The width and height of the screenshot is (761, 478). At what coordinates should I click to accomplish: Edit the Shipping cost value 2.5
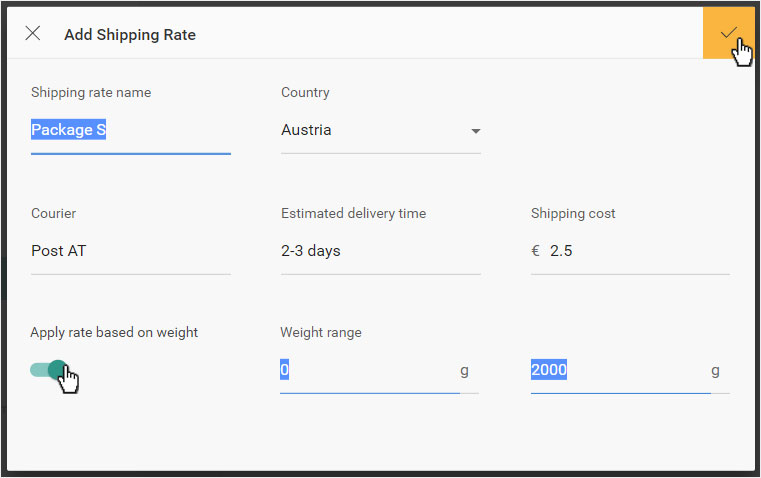[x=561, y=251]
